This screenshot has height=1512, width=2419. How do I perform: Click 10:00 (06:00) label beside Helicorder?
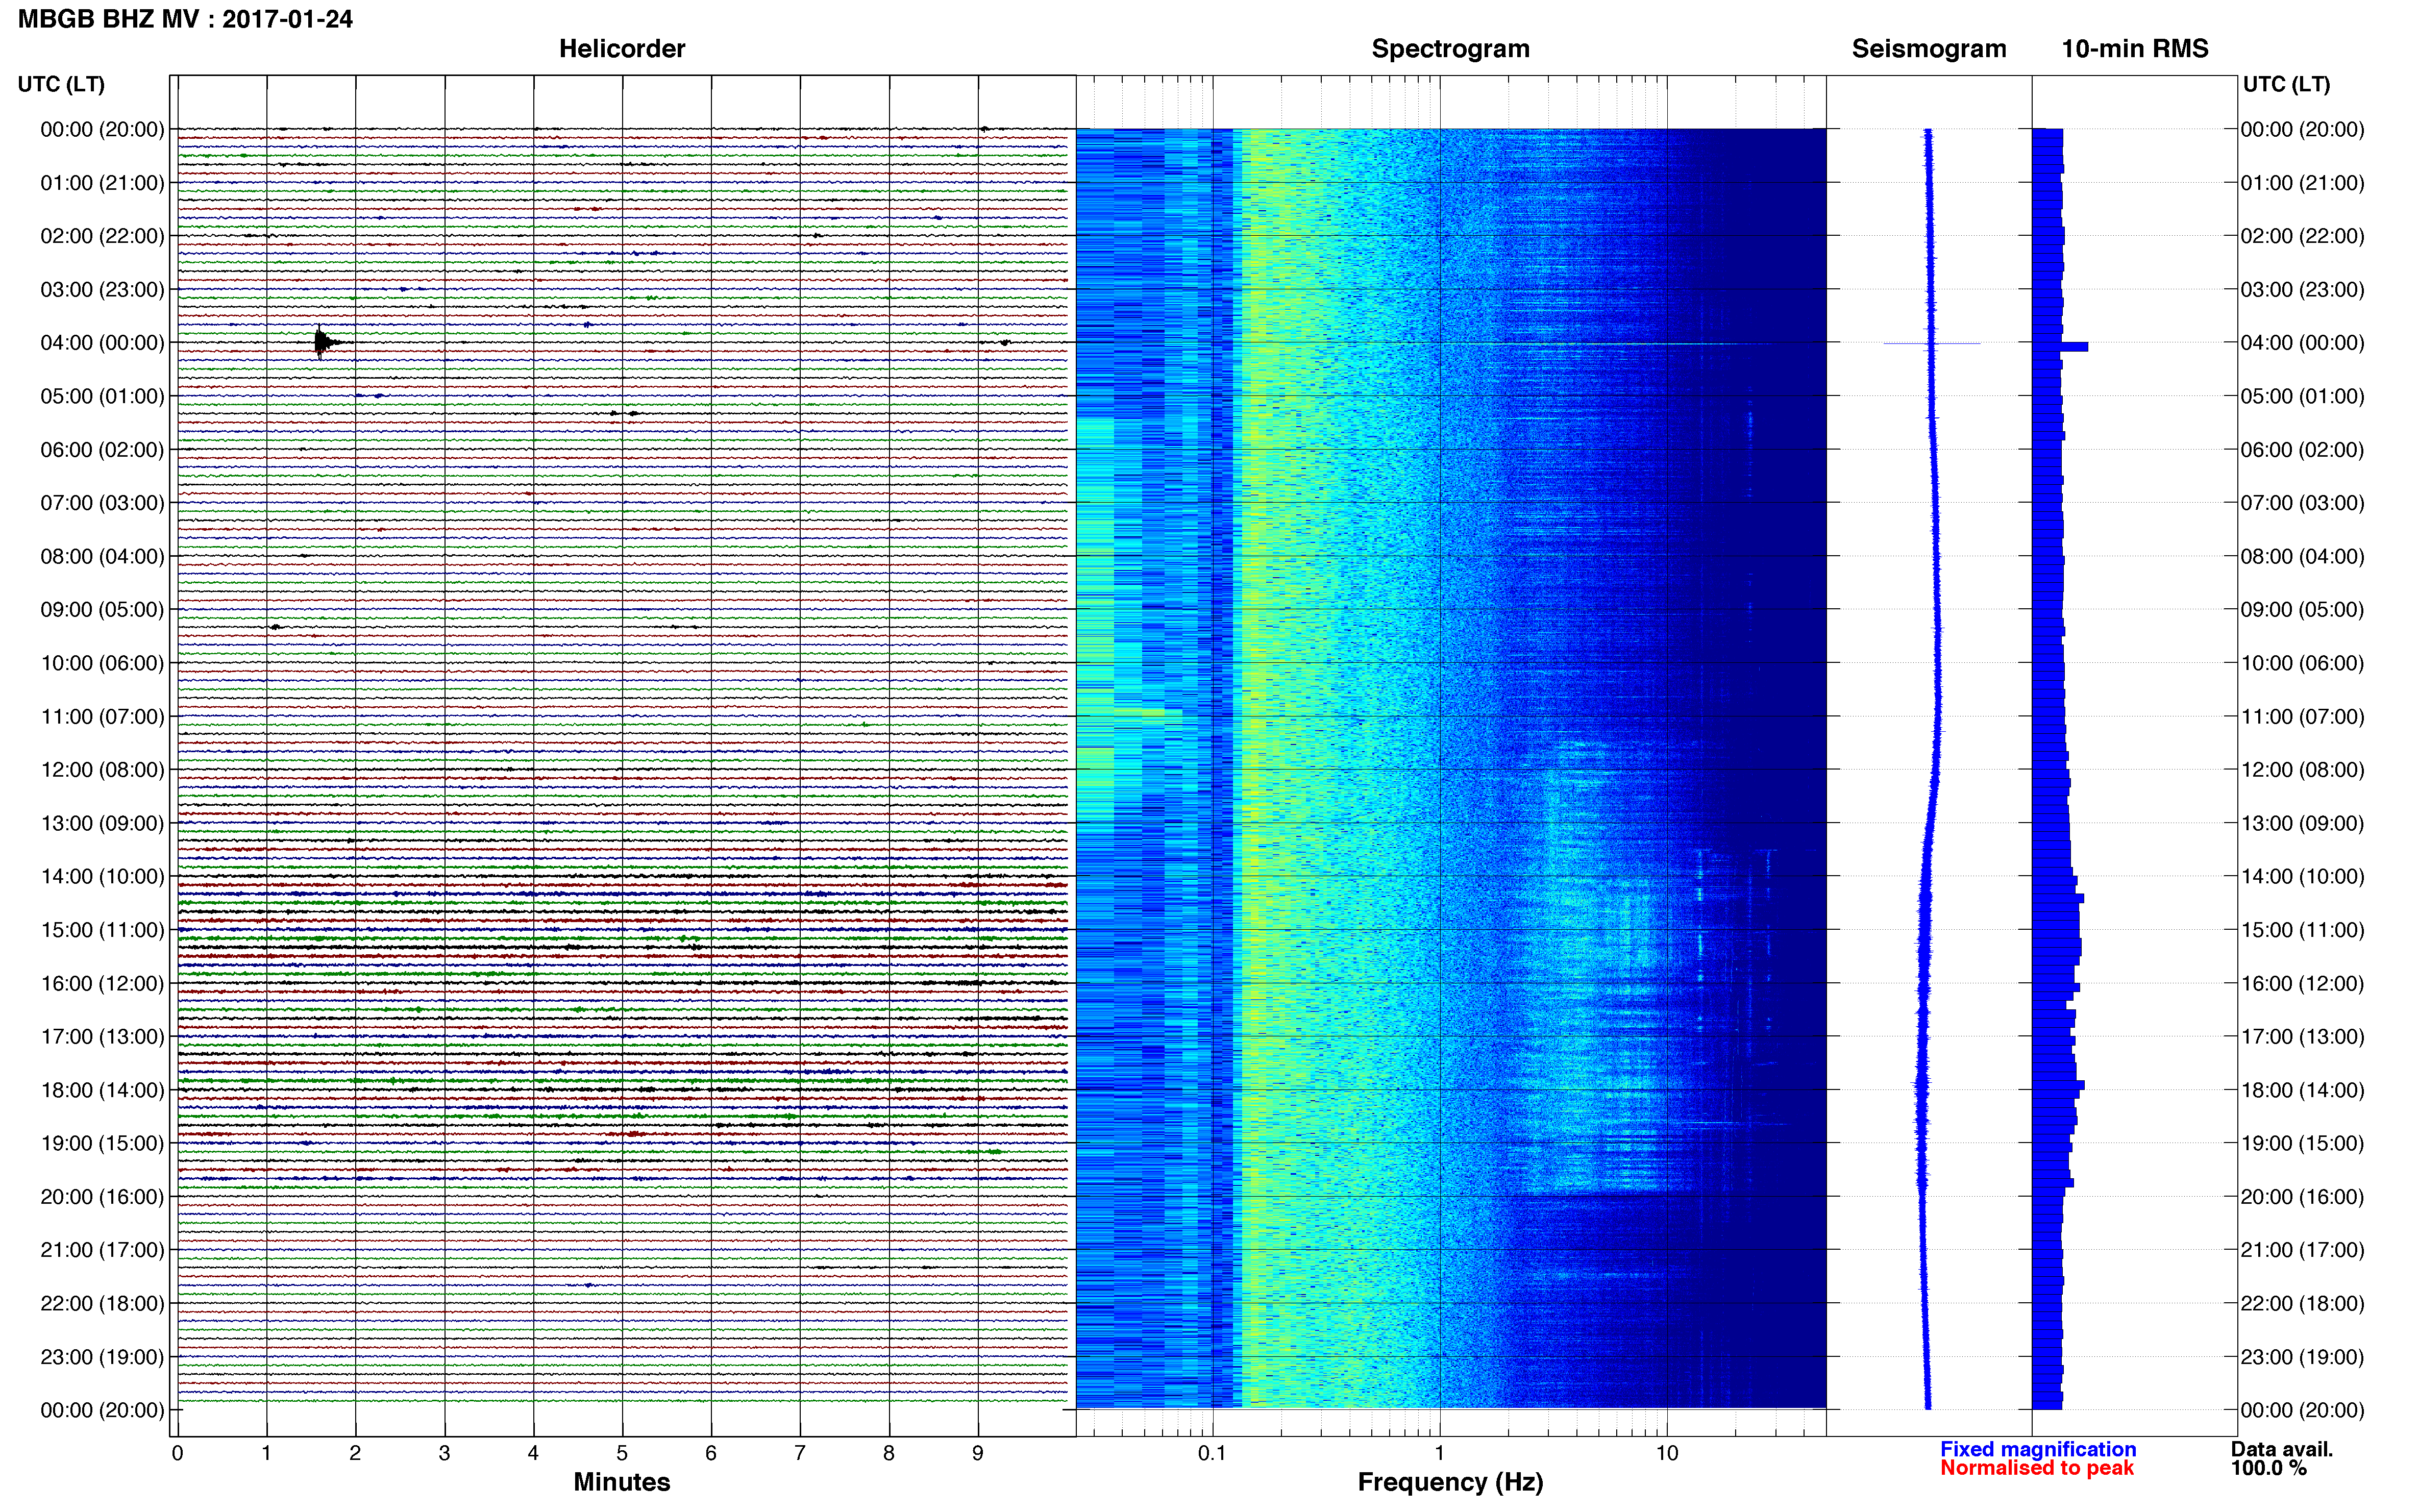coord(102,663)
